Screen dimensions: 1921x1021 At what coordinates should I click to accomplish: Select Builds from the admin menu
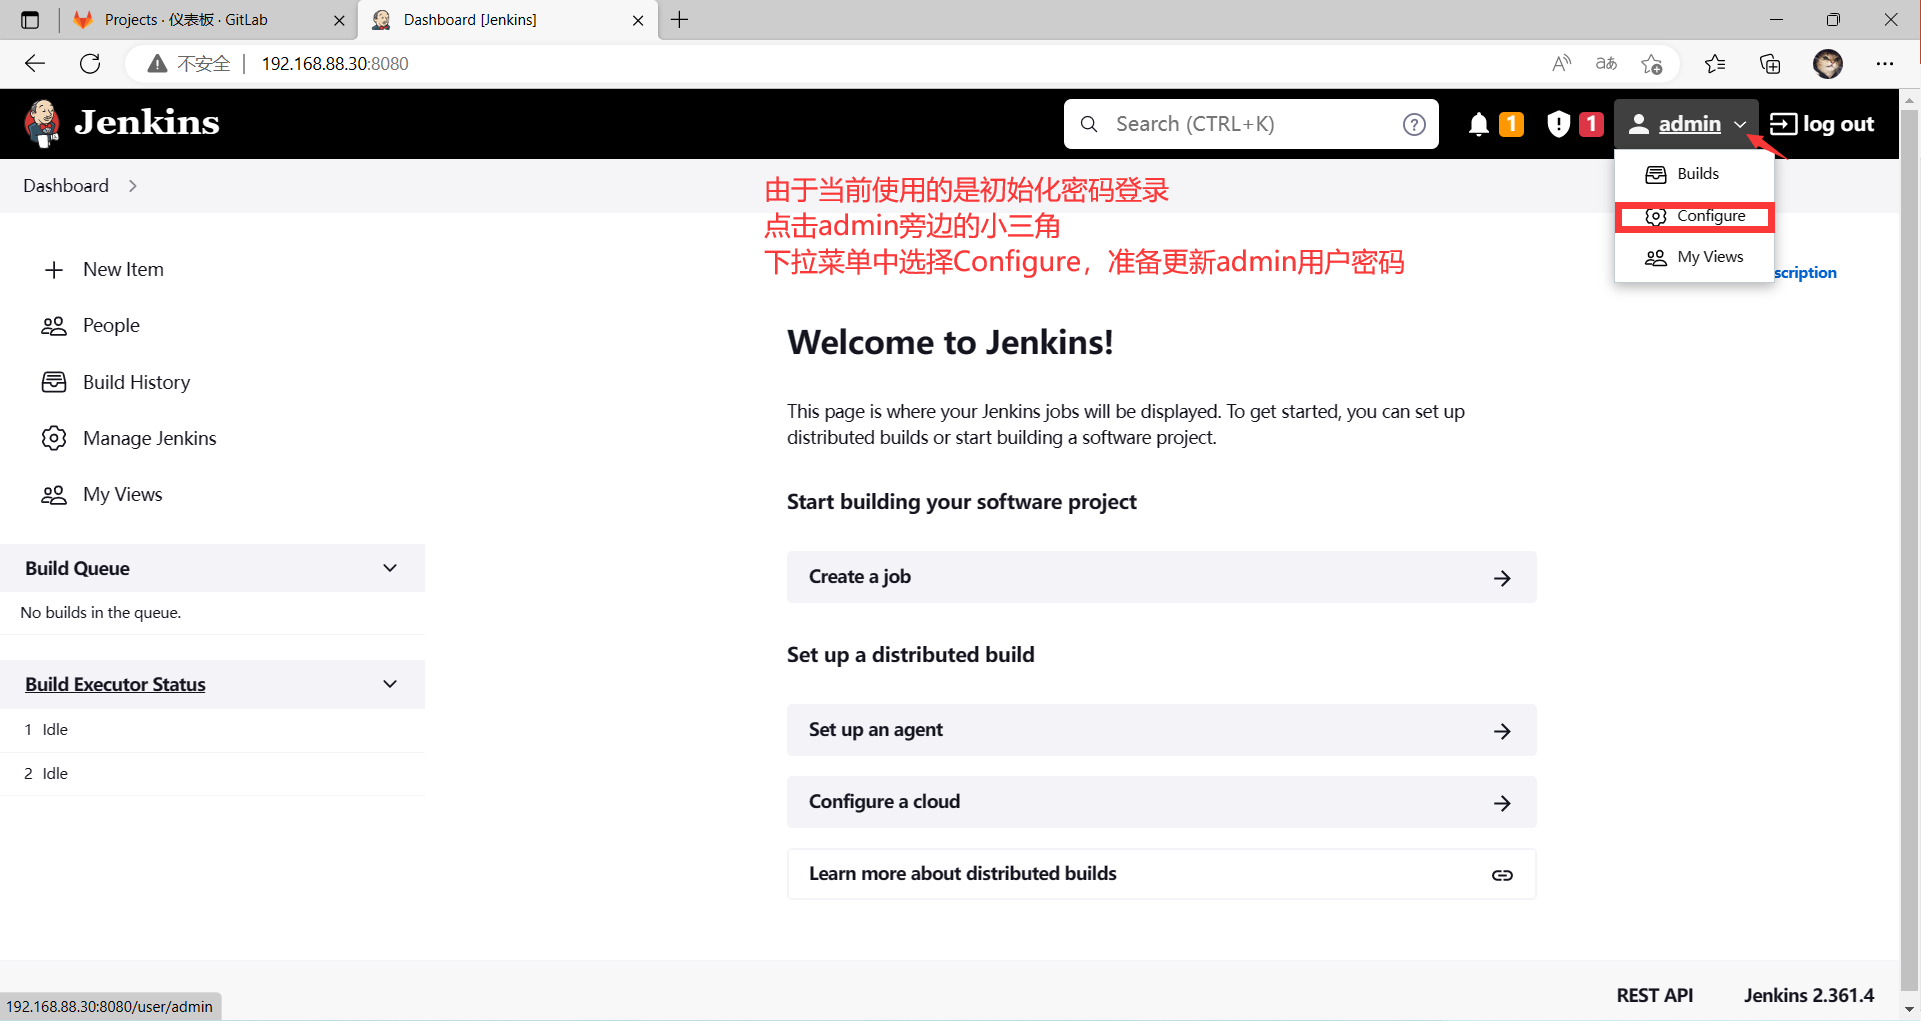click(1697, 174)
